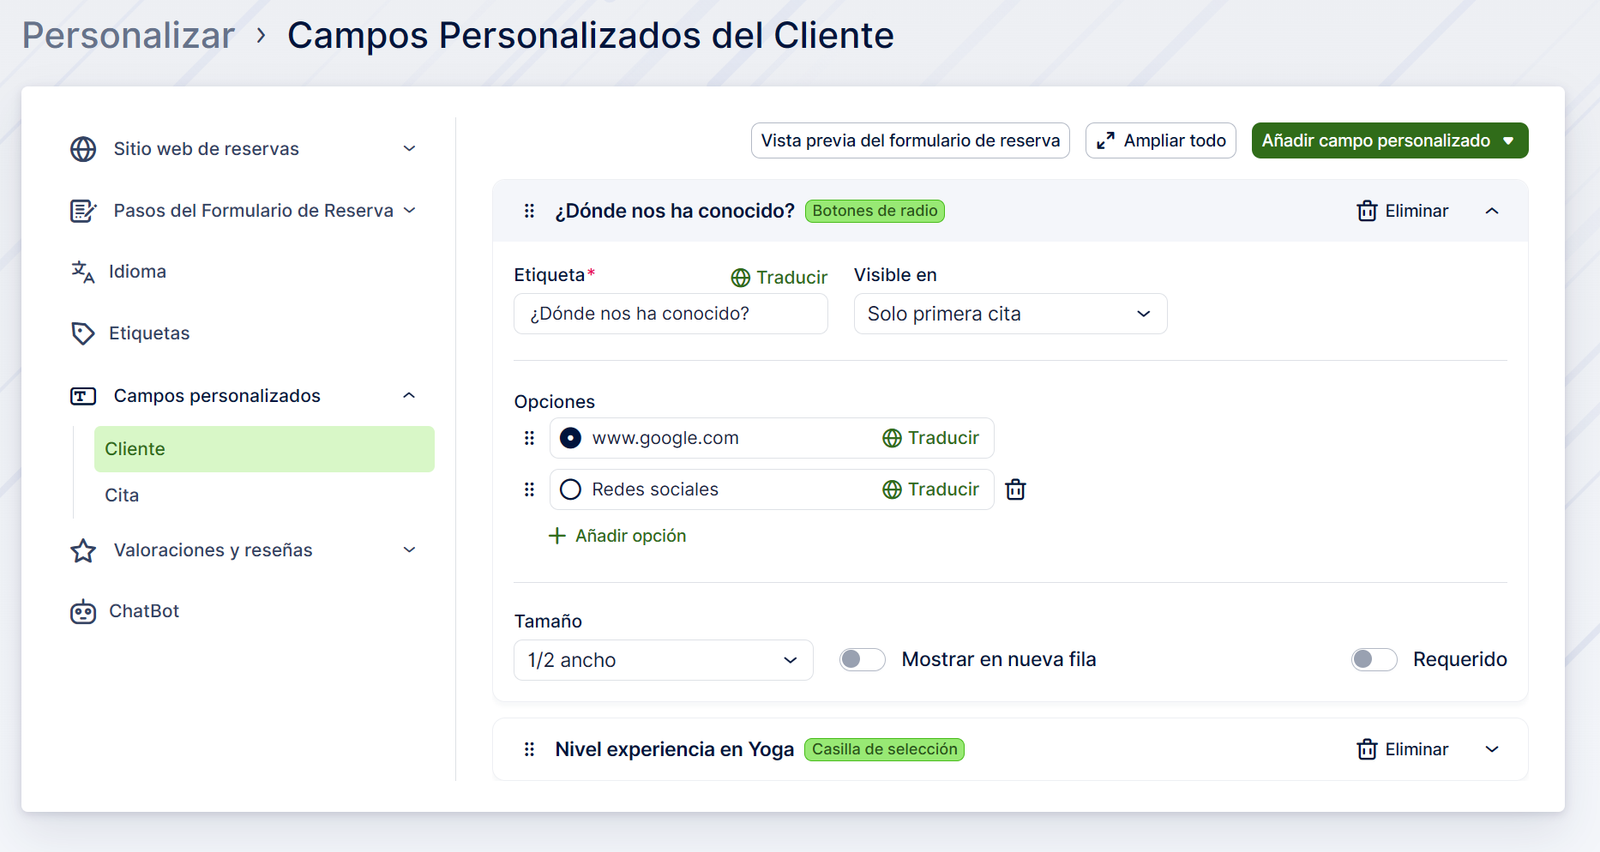
Task: Click the ChatBot robot icon
Action: tap(83, 612)
